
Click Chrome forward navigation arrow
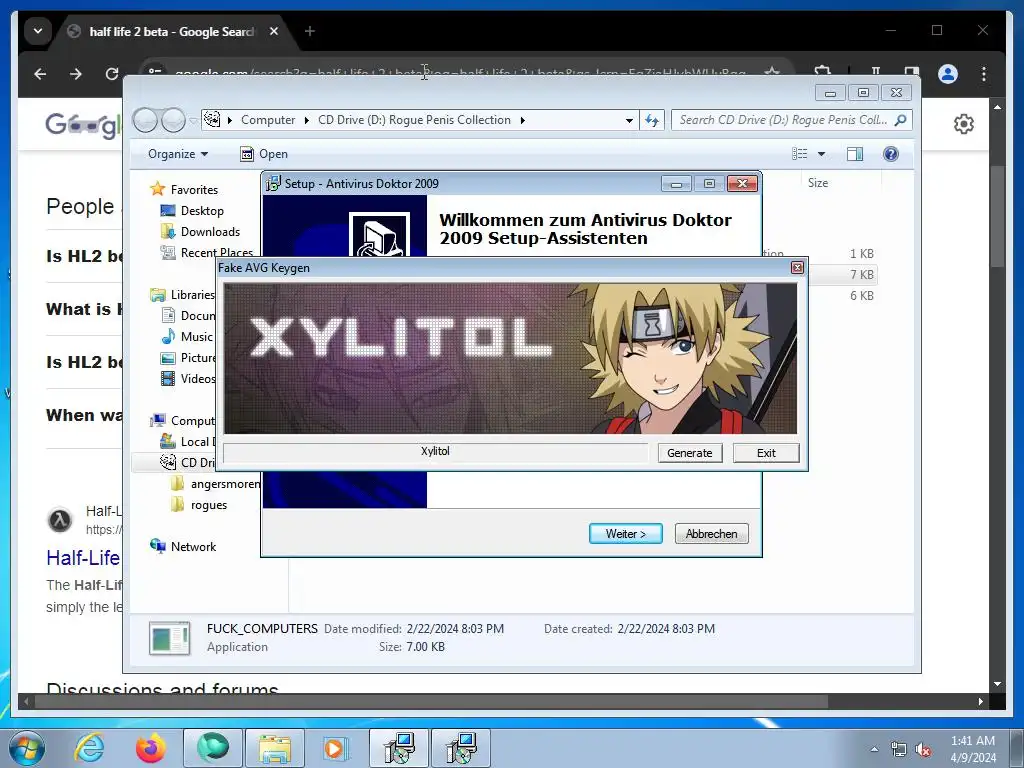(x=76, y=74)
